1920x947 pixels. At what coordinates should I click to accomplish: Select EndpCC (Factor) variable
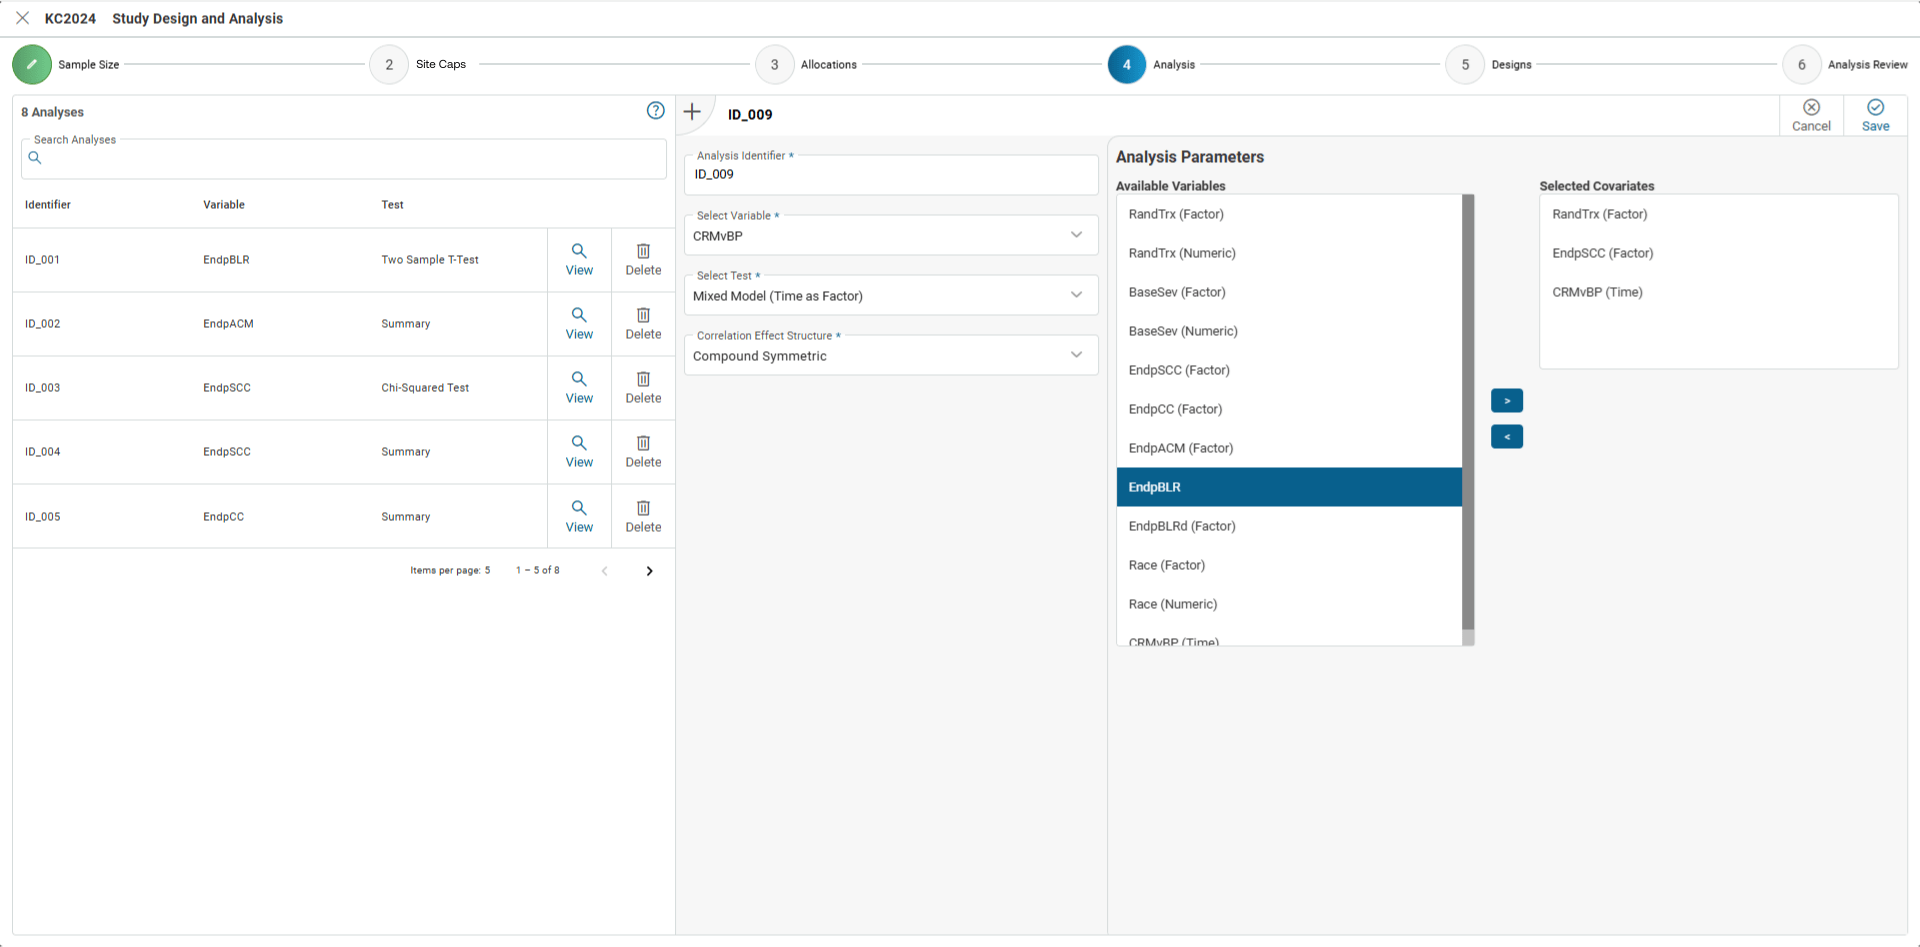[x=1289, y=409]
